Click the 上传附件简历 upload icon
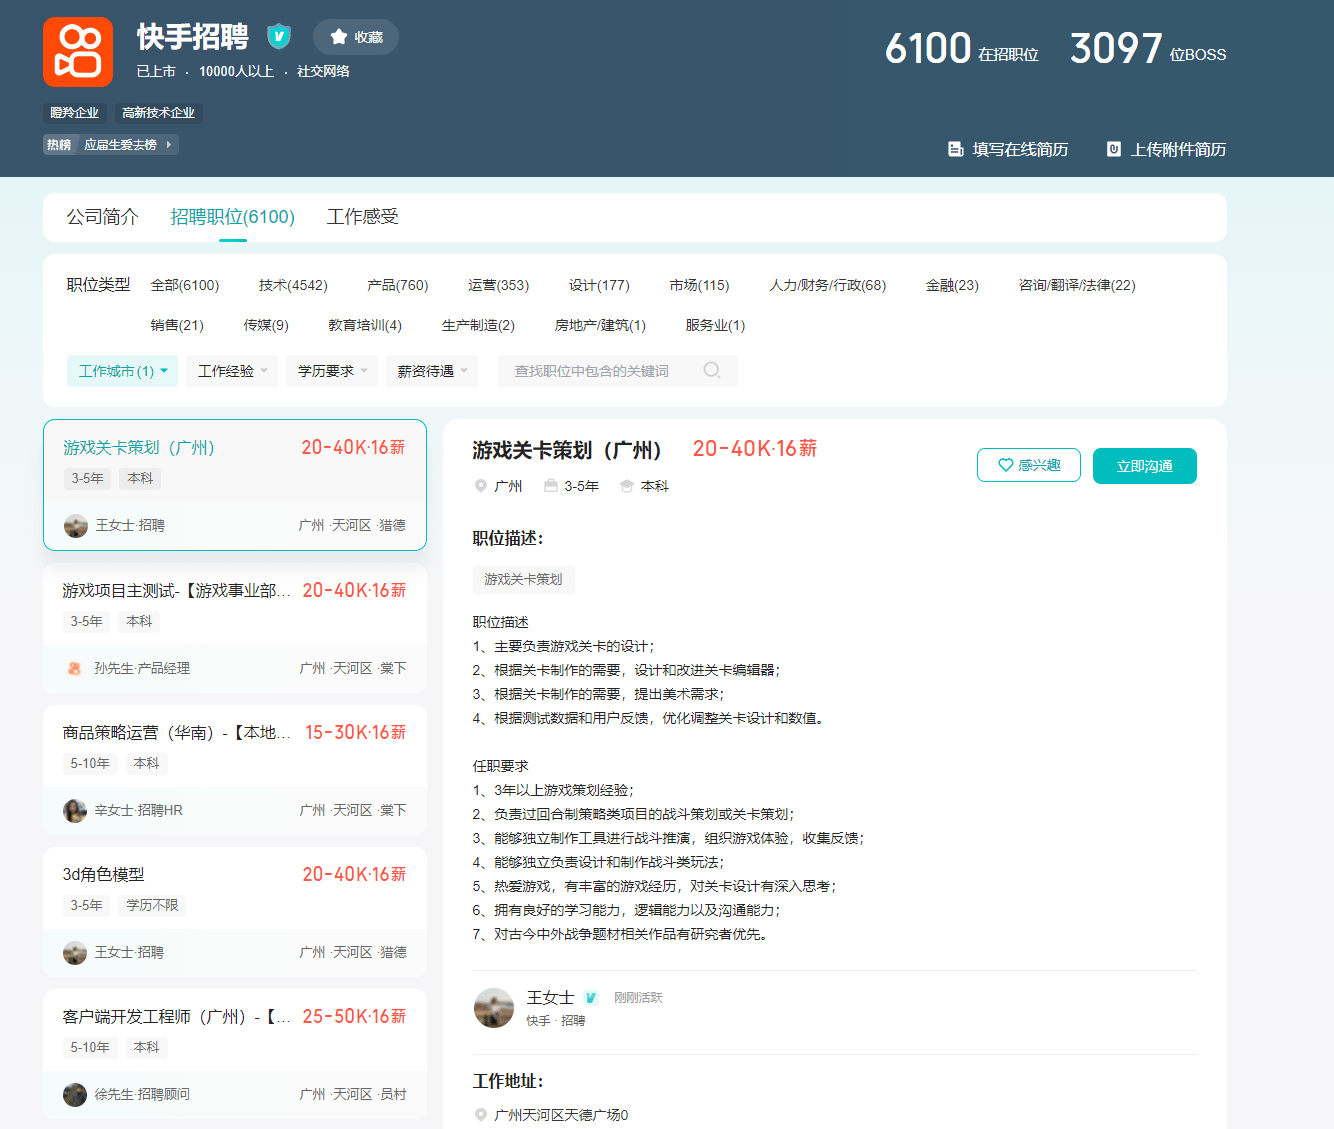1334x1129 pixels. 1113,149
